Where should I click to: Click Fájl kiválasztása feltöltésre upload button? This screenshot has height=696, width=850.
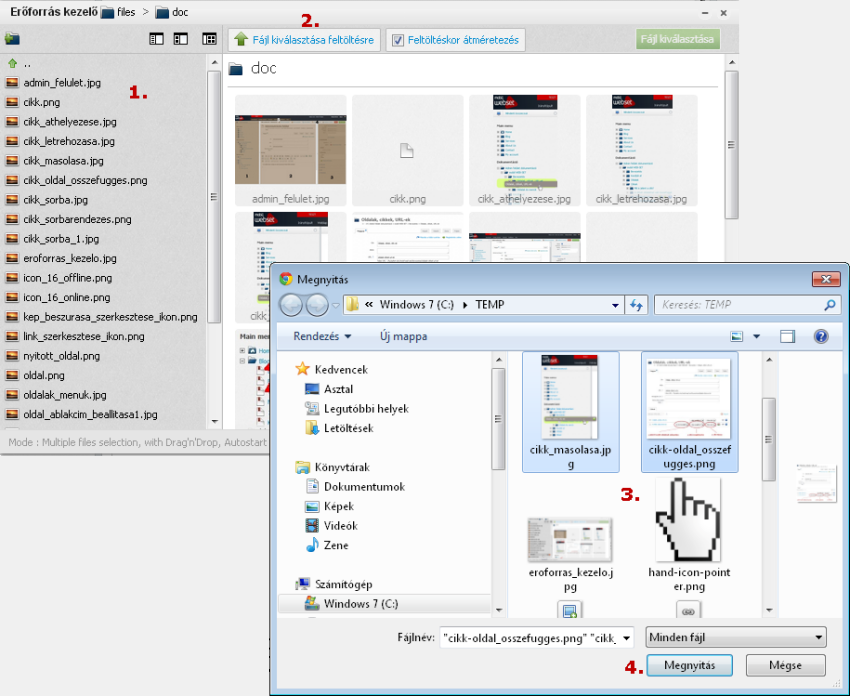point(304,40)
